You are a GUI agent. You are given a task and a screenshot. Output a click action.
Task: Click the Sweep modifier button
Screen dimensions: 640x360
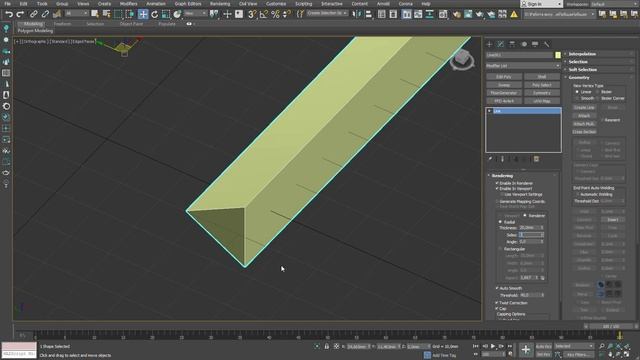point(504,85)
